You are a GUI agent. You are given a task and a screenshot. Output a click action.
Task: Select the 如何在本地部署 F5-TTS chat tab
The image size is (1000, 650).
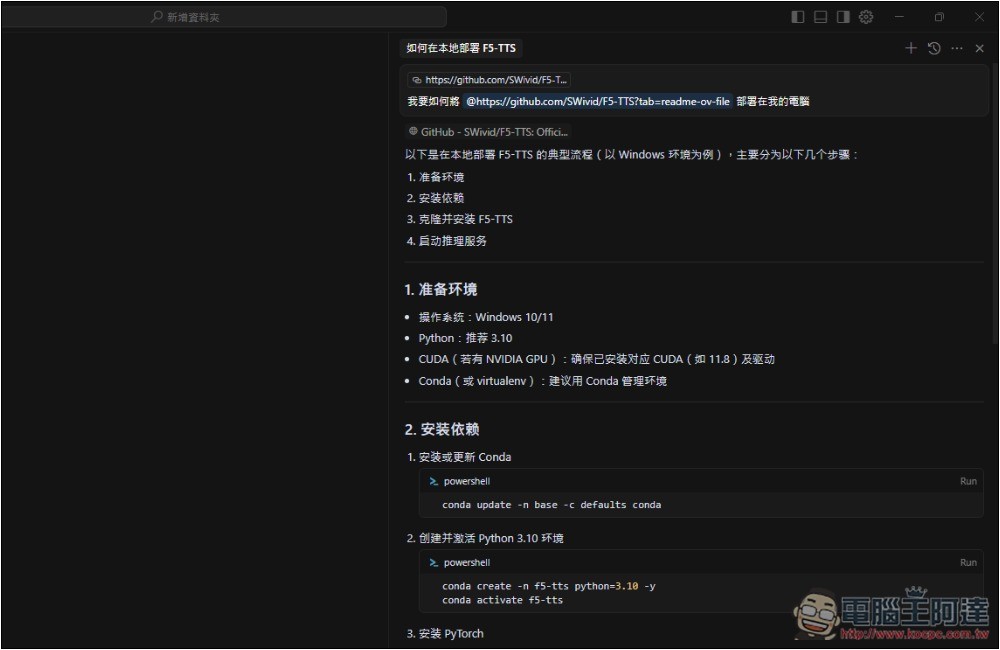coord(461,48)
